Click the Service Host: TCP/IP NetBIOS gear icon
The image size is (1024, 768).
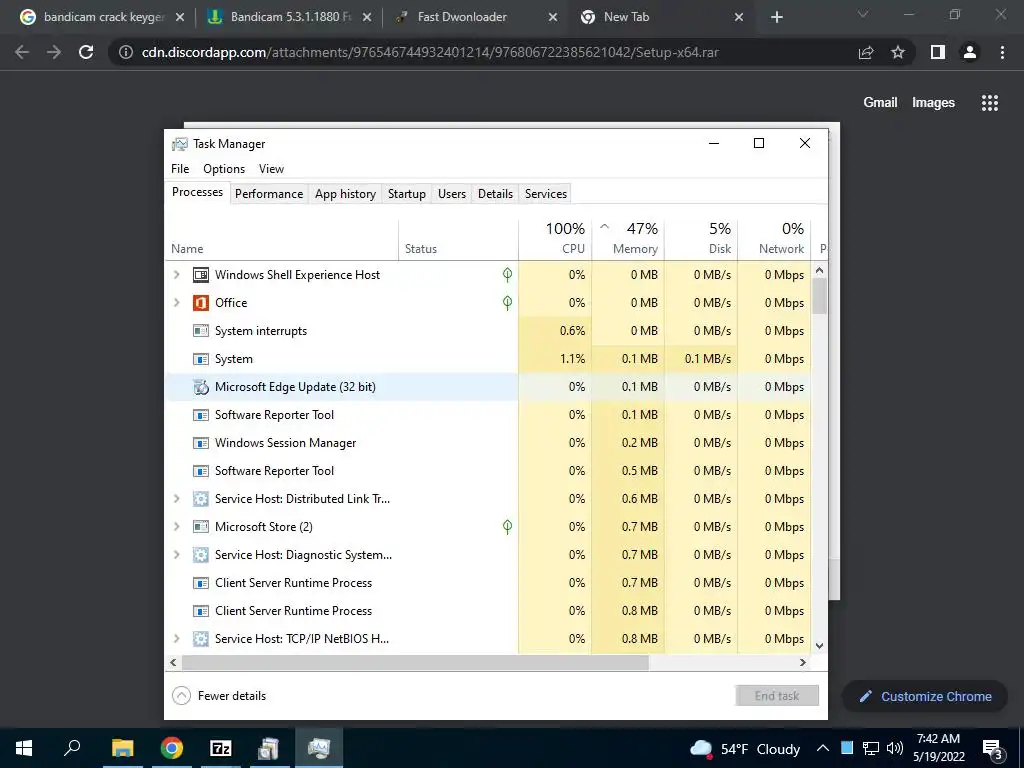[200, 639]
